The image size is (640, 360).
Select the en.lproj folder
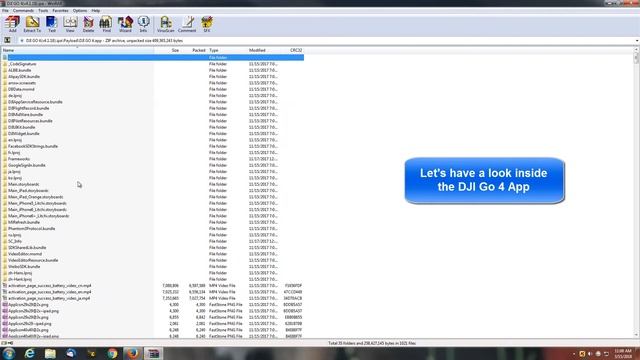point(15,140)
